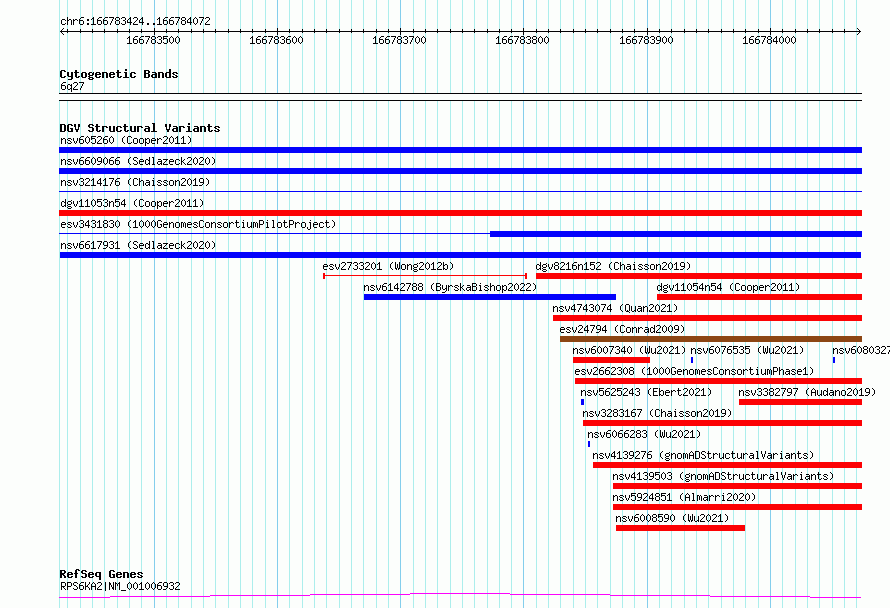Click the RefSeq Genes track heading
The height and width of the screenshot is (608, 890).
click(x=101, y=574)
